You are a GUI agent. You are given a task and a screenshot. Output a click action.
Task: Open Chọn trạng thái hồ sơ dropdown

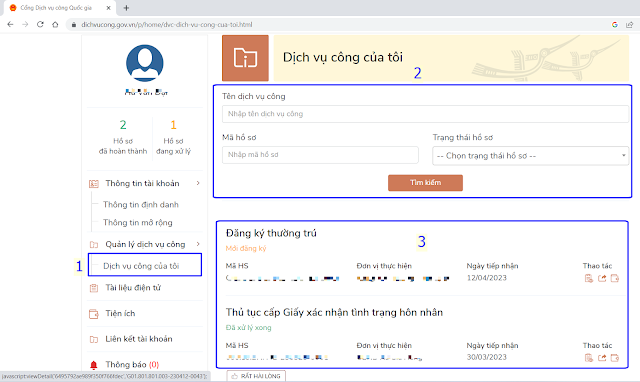point(531,155)
